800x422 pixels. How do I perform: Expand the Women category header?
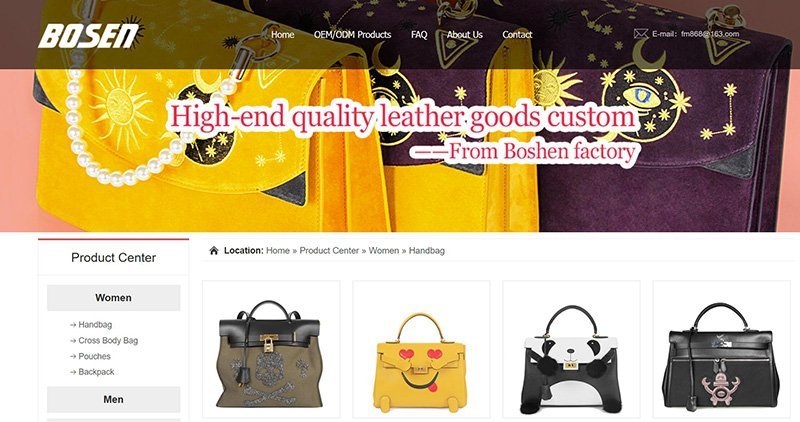[x=113, y=297]
